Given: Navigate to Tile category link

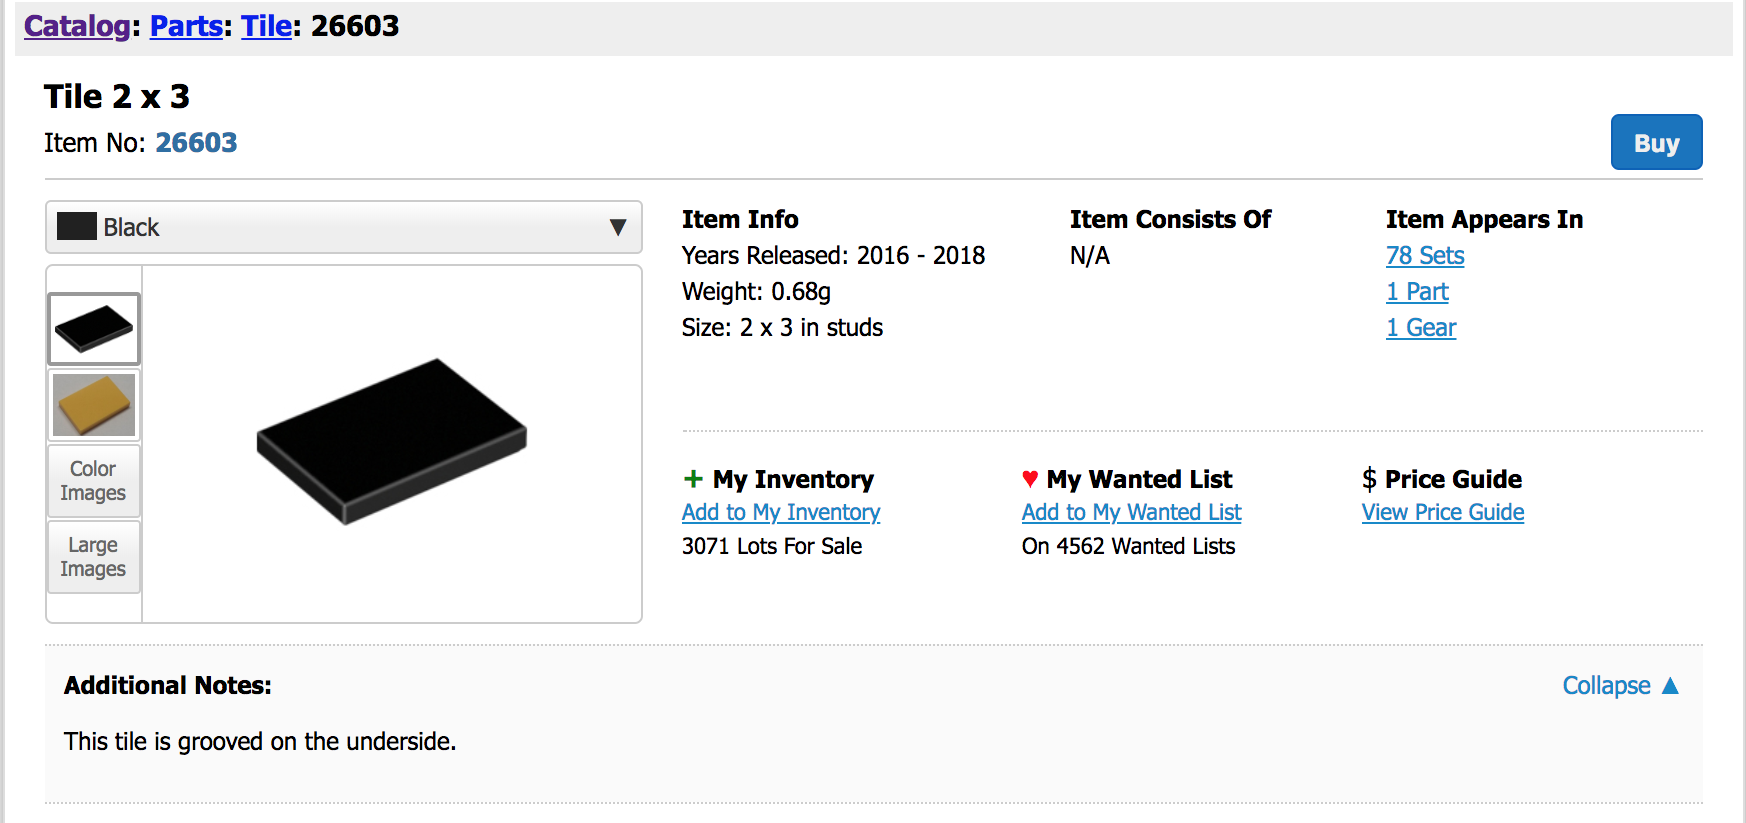Looking at the screenshot, I should point(266,26).
